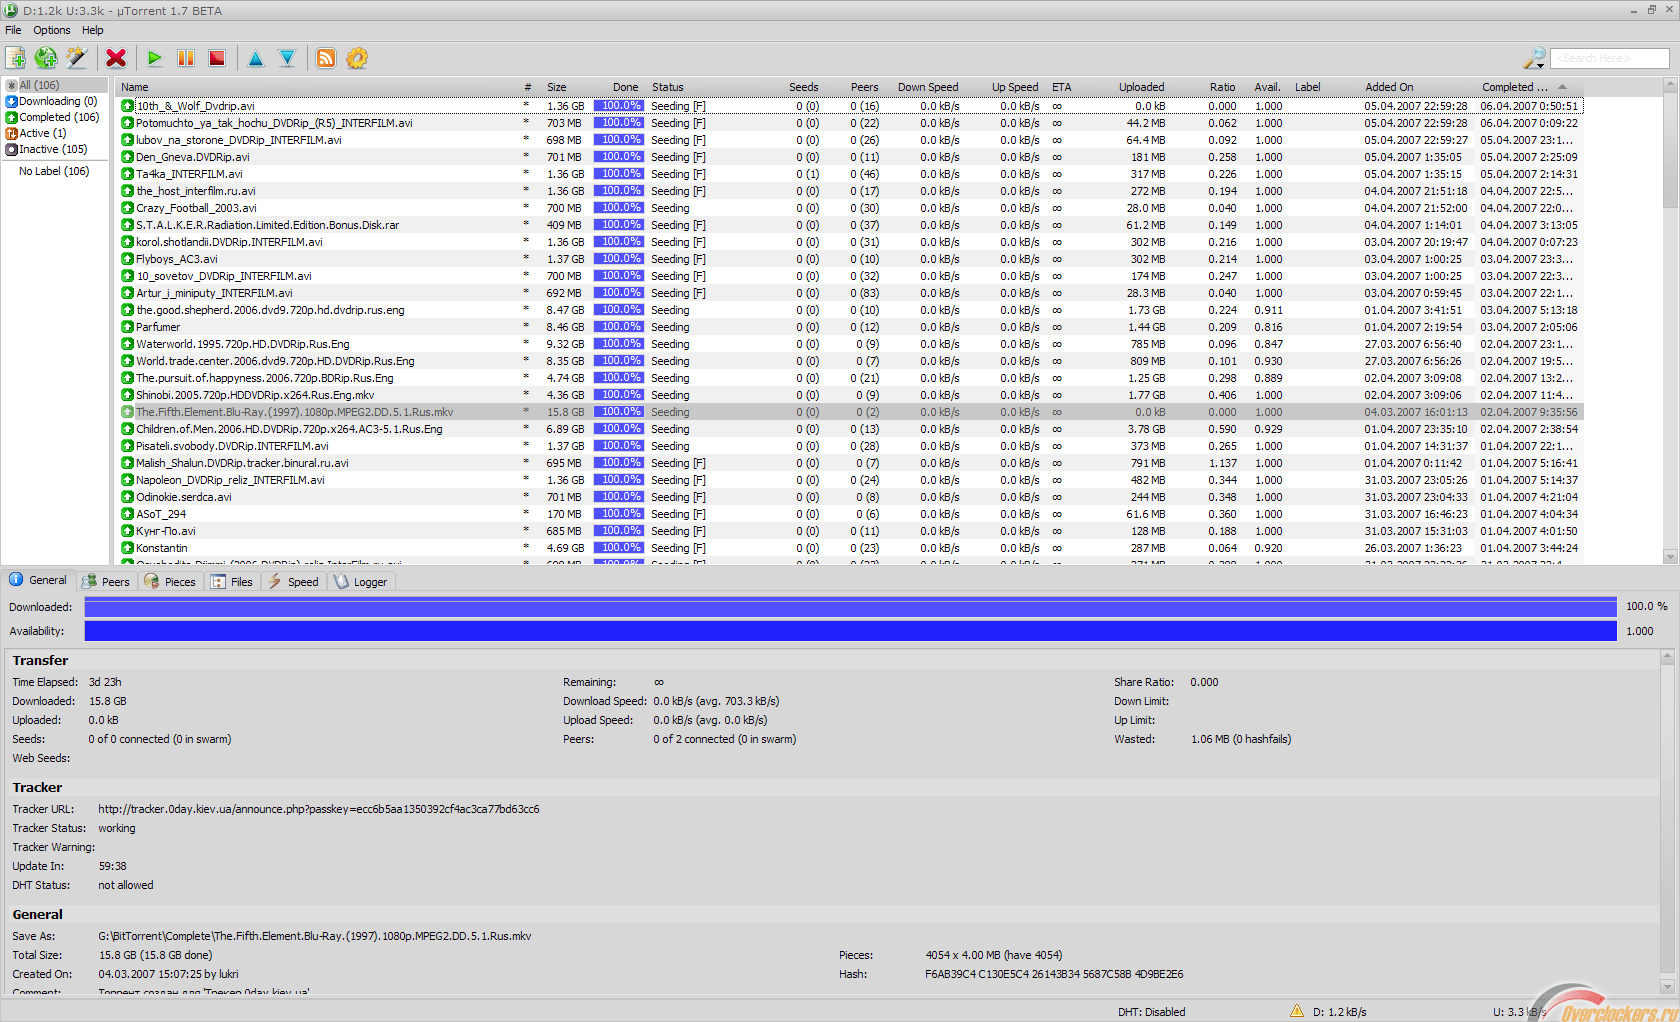The width and height of the screenshot is (1680, 1022).
Task: Click the Downloaded progress bar in General pane
Action: click(850, 607)
